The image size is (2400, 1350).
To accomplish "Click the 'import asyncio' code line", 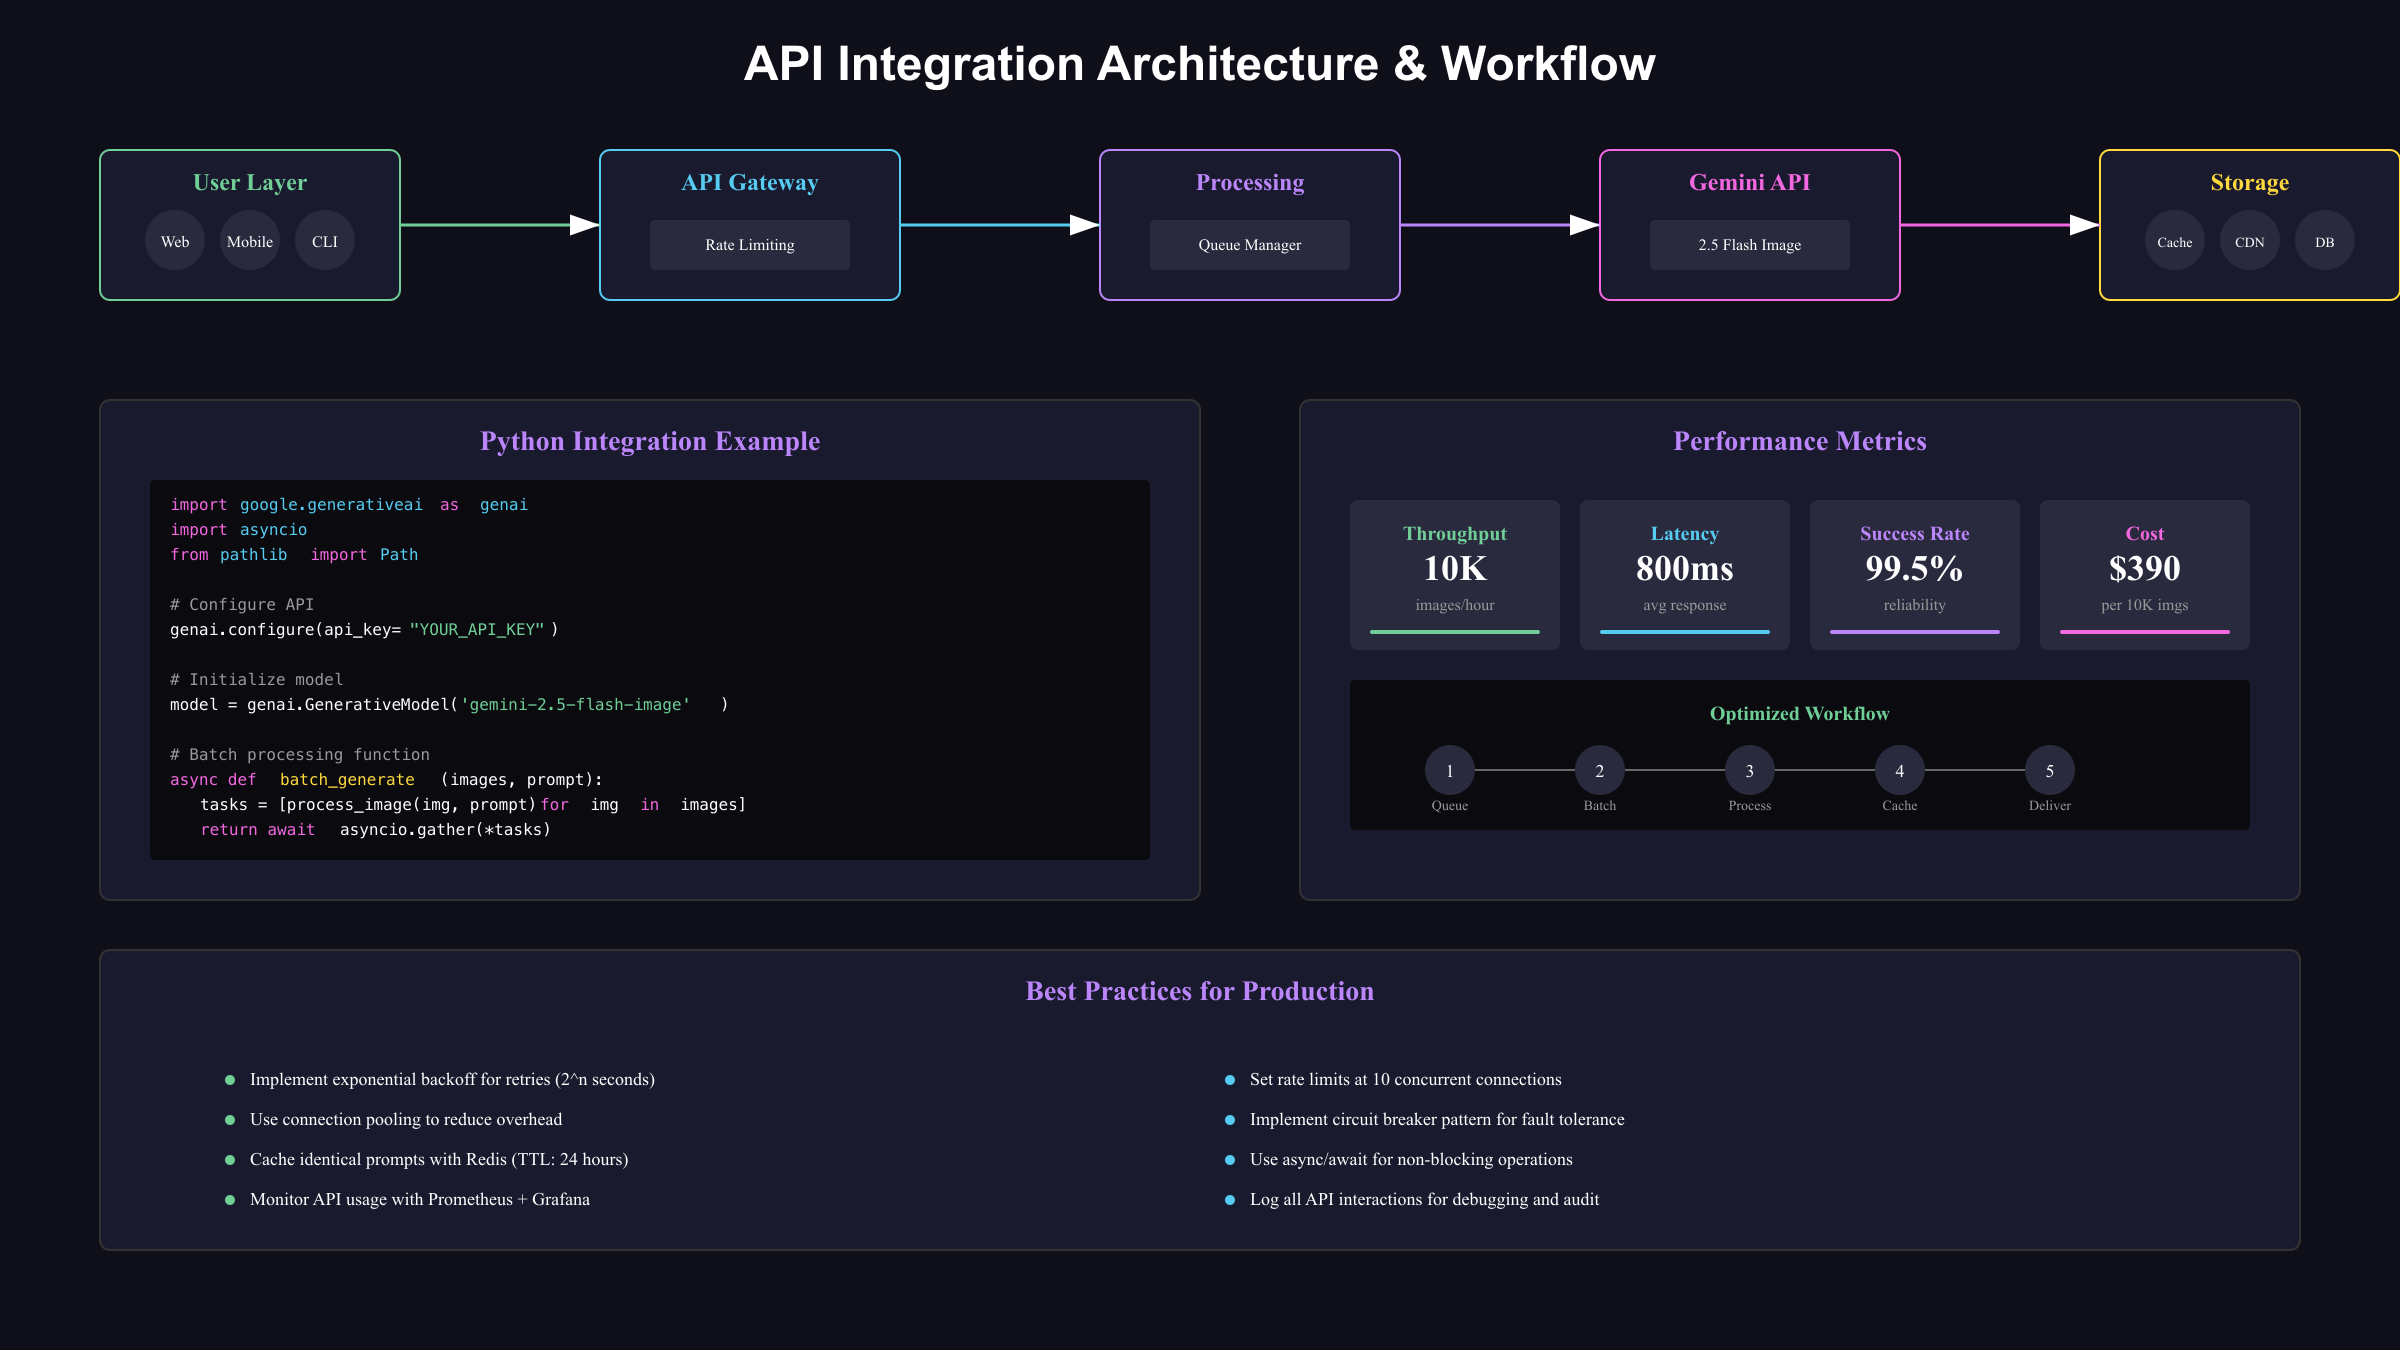I will click(x=239, y=530).
